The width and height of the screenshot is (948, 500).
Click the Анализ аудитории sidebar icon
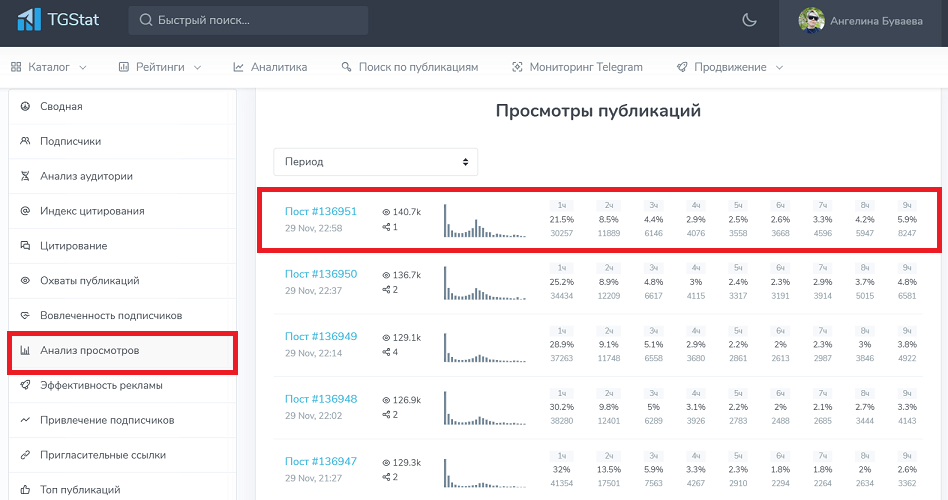tap(25, 176)
